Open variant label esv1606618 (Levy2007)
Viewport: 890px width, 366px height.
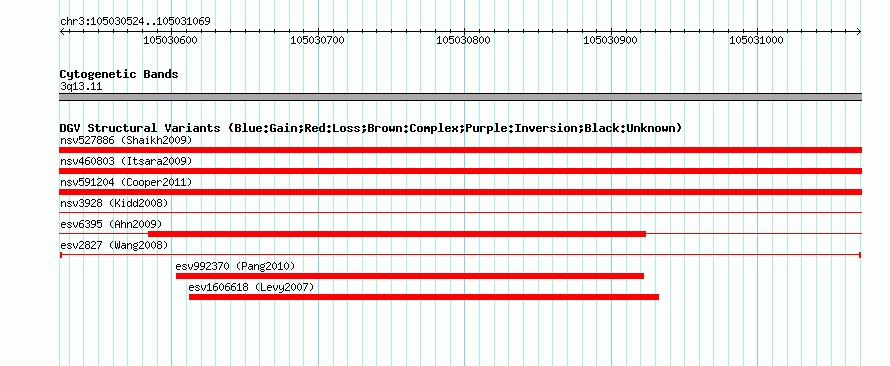pyautogui.click(x=251, y=287)
